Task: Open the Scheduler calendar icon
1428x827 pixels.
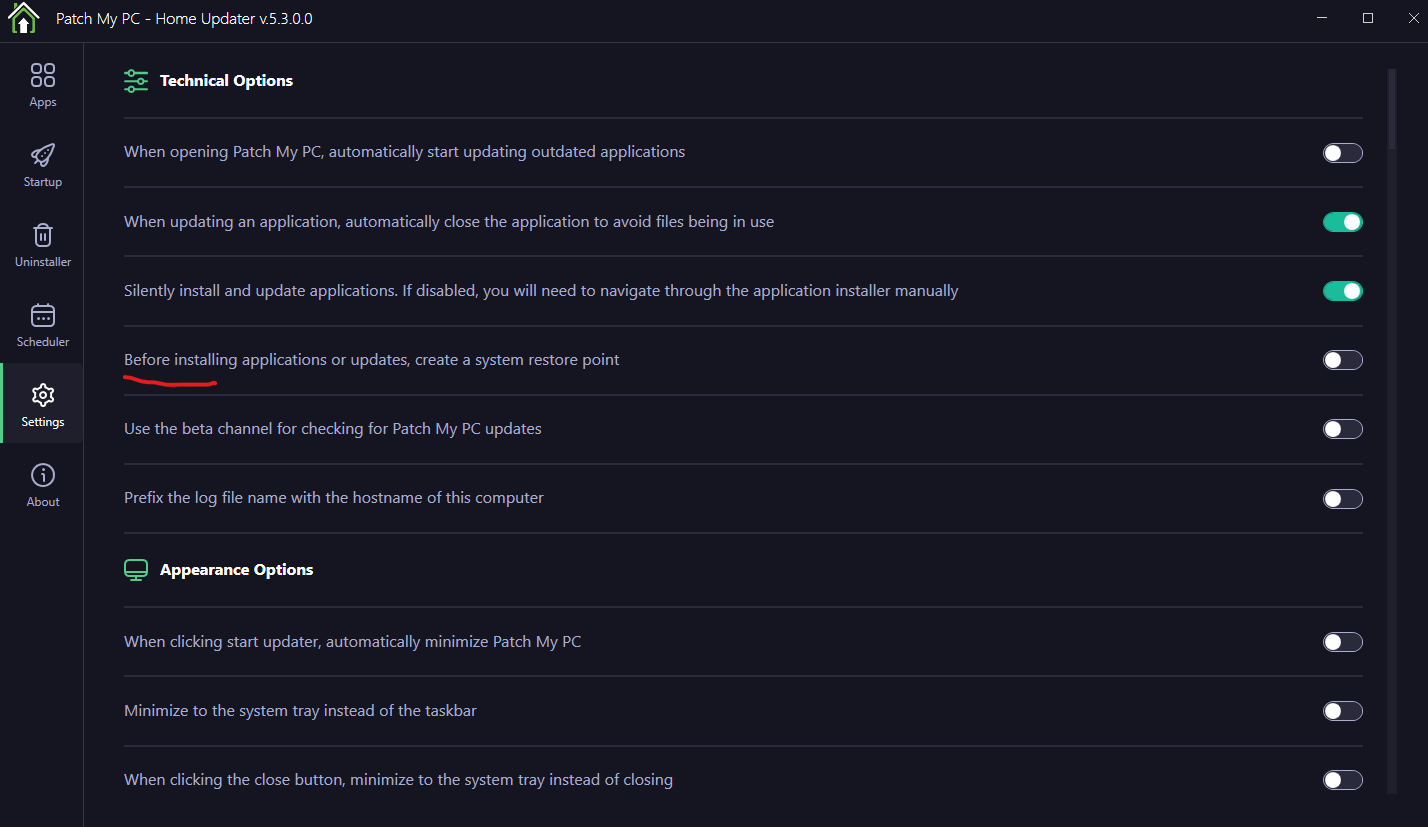Action: [43, 316]
